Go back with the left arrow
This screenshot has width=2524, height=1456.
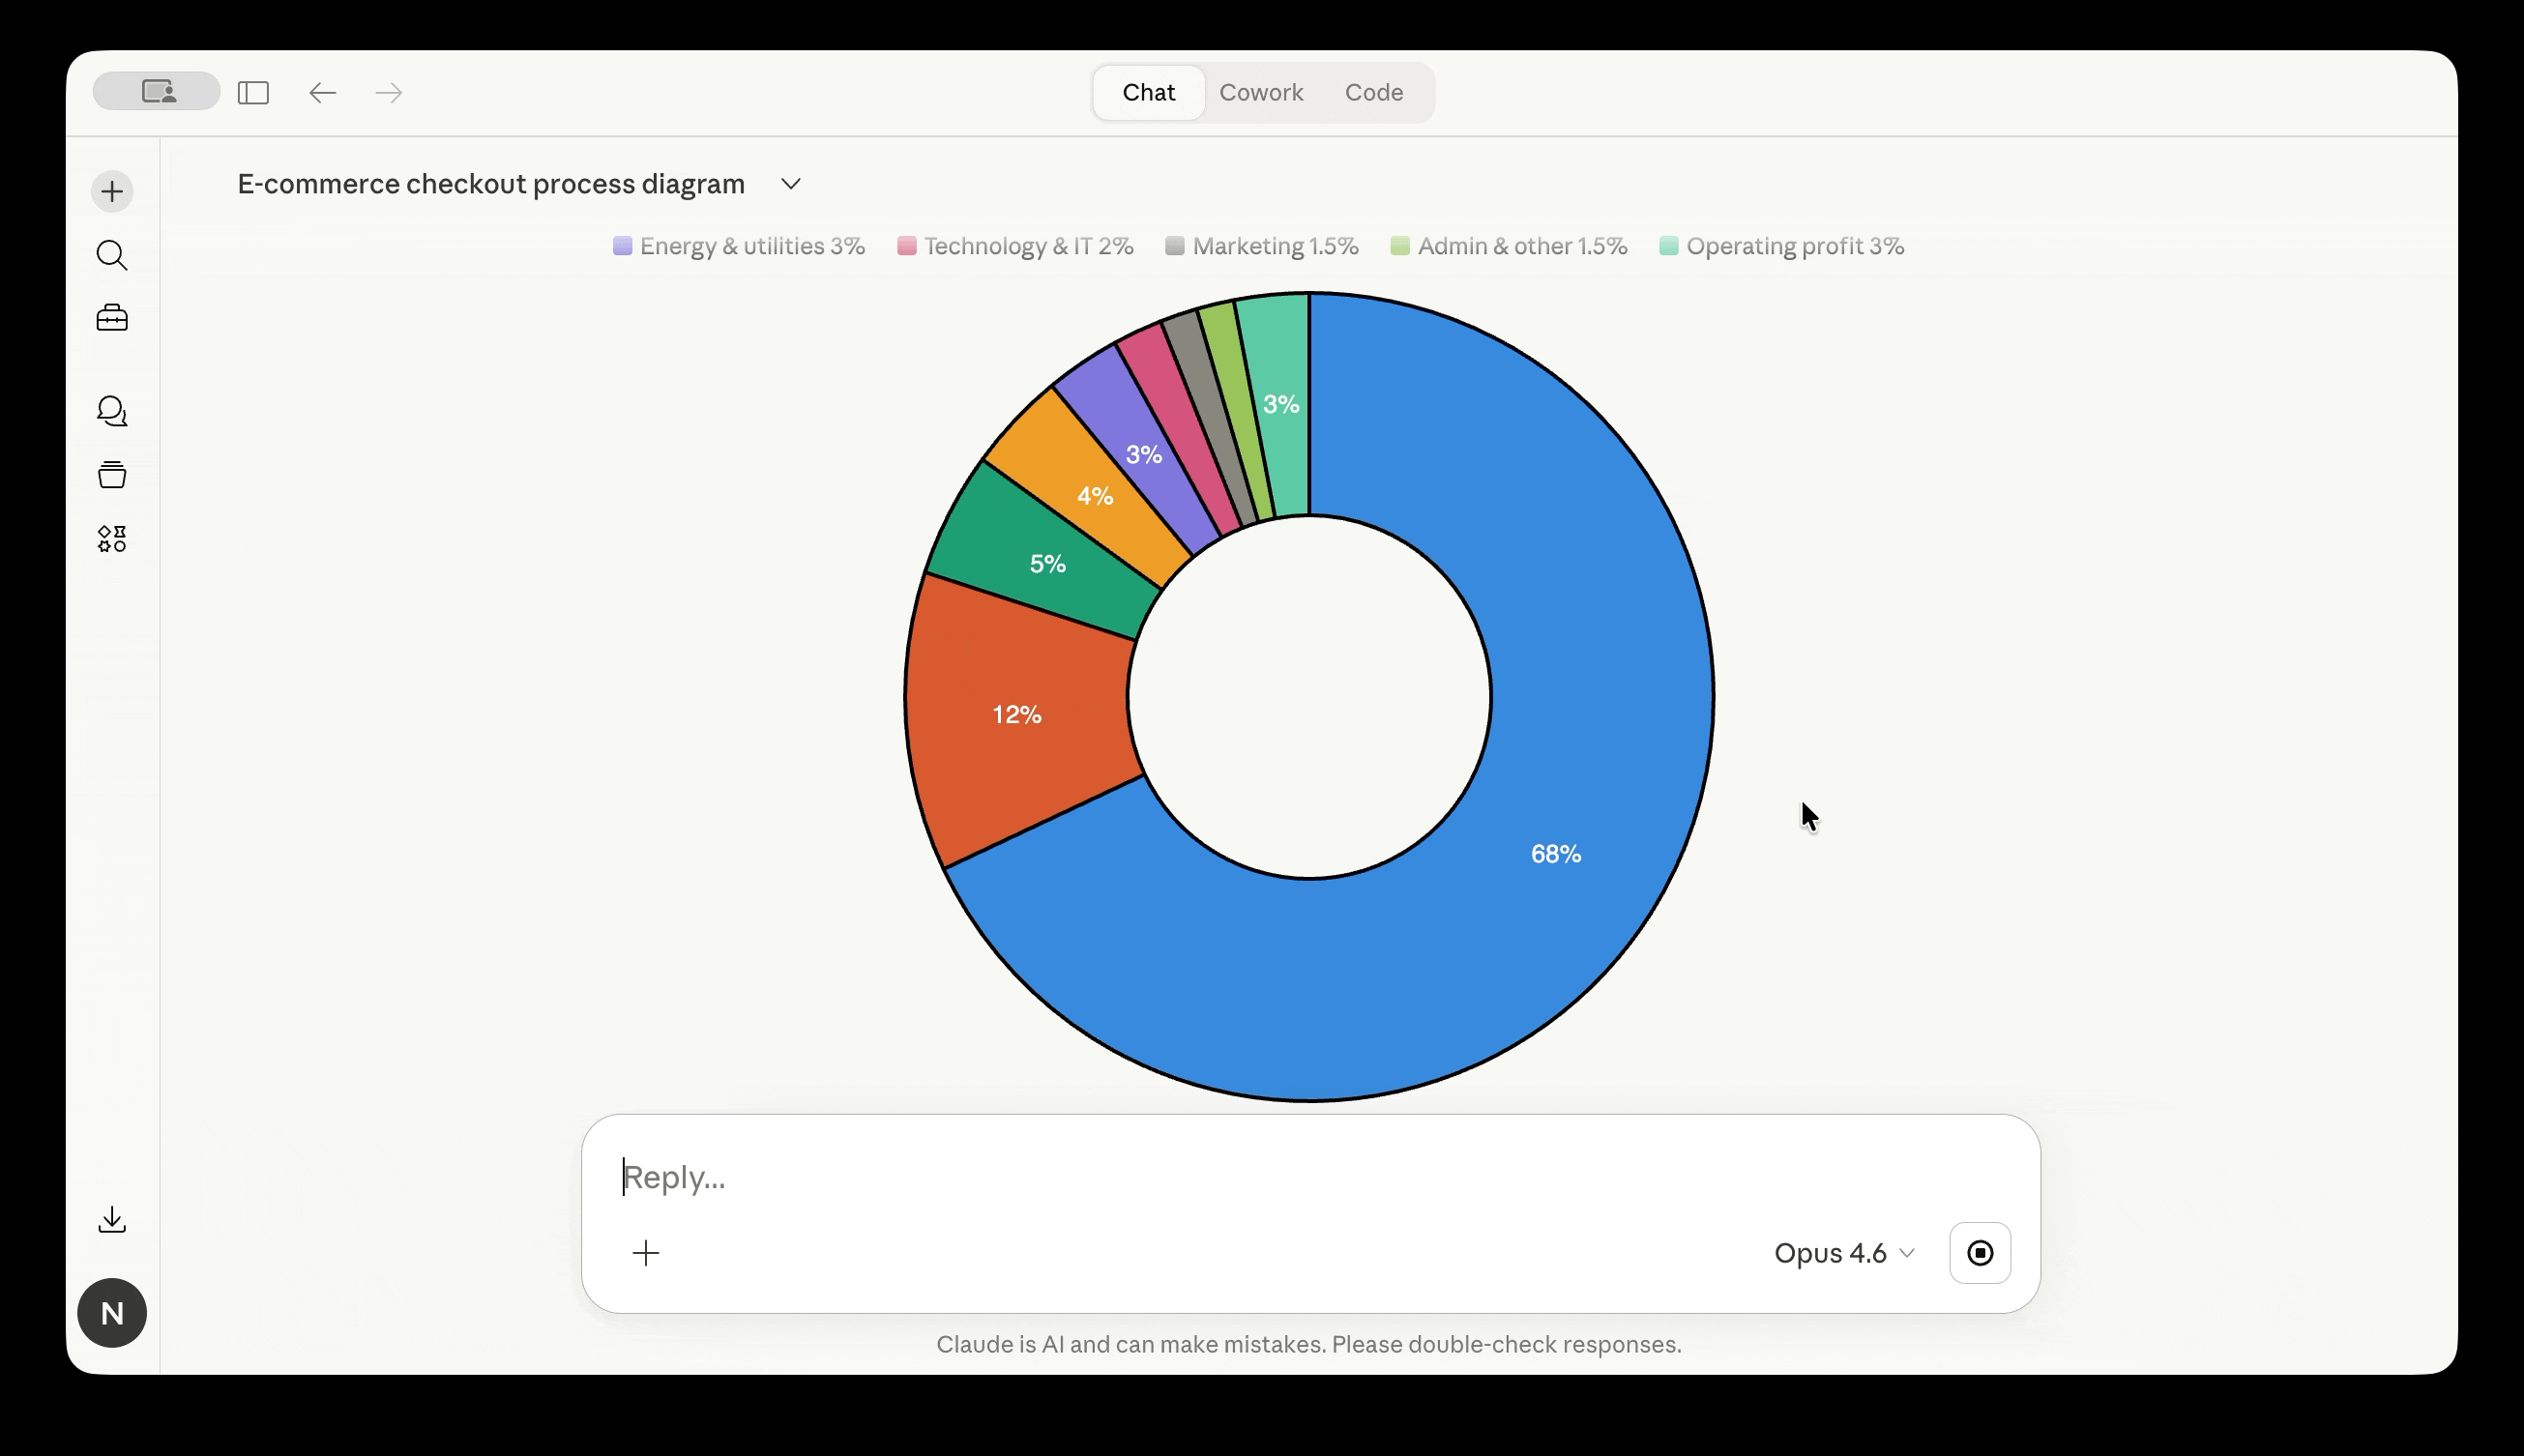pyautogui.click(x=322, y=93)
